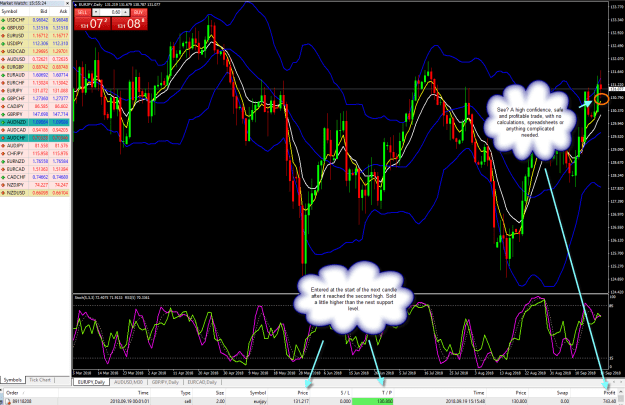Image resolution: width=625 pixels, height=405 pixels.
Task: Click the buy price tile showing 08
Action: click(130, 24)
